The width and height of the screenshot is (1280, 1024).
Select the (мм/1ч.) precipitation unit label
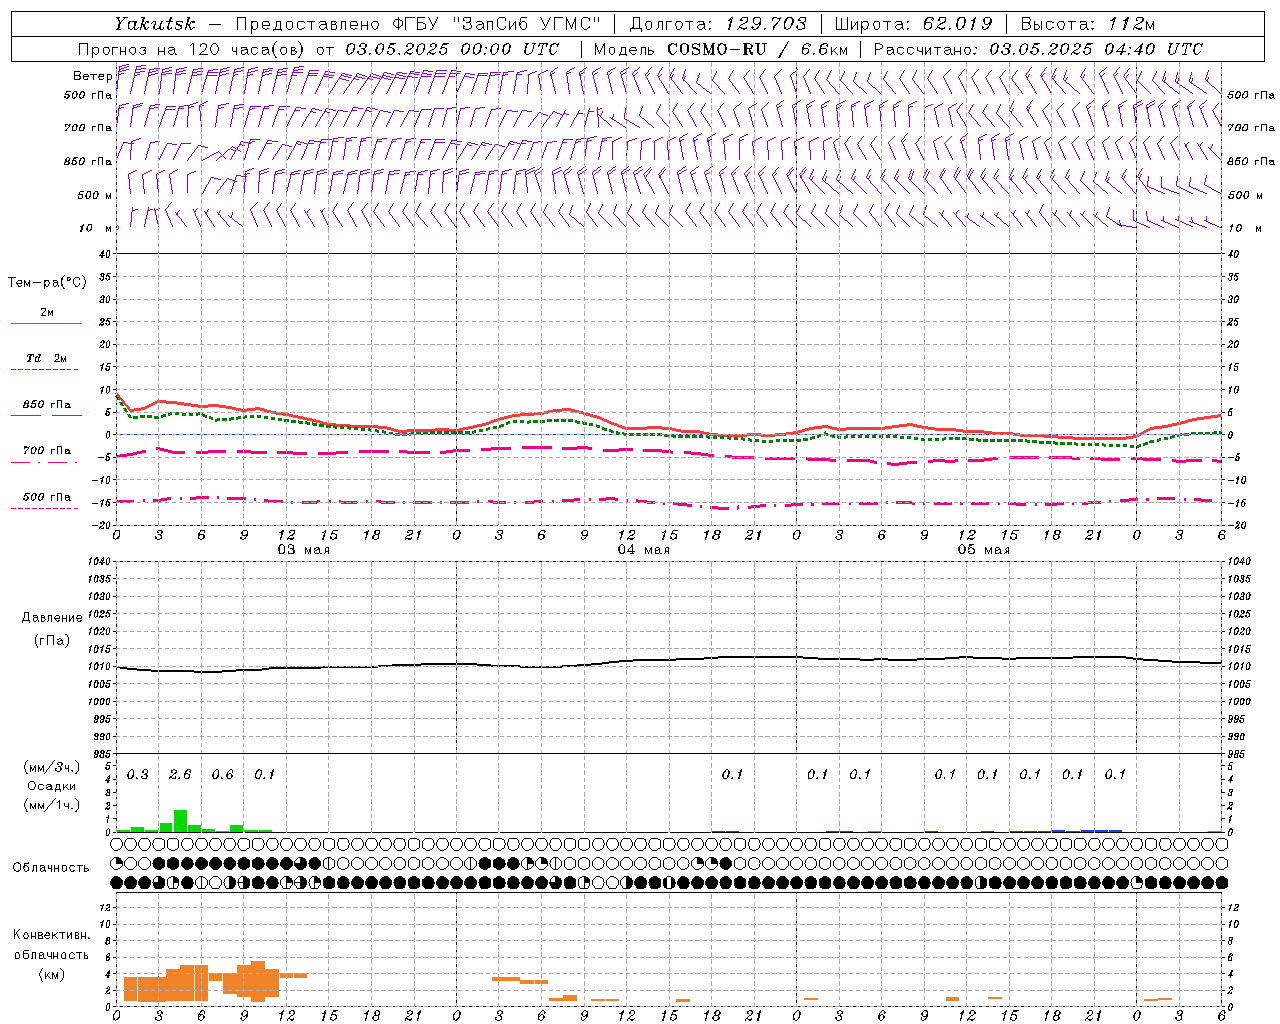[x=51, y=805]
